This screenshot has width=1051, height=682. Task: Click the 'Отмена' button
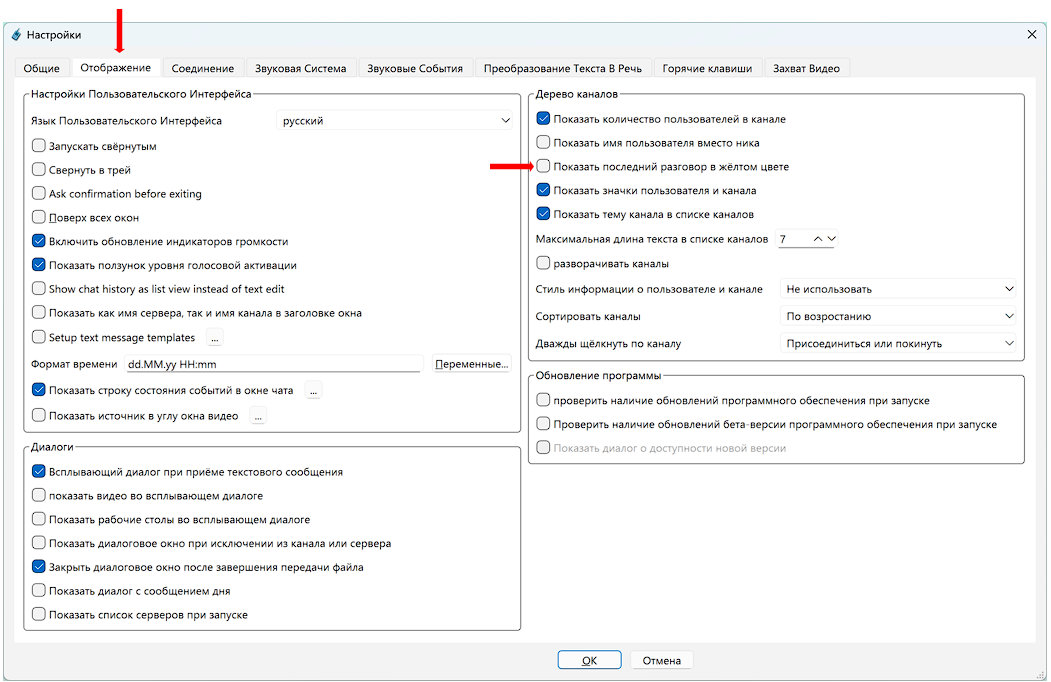pyautogui.click(x=661, y=660)
